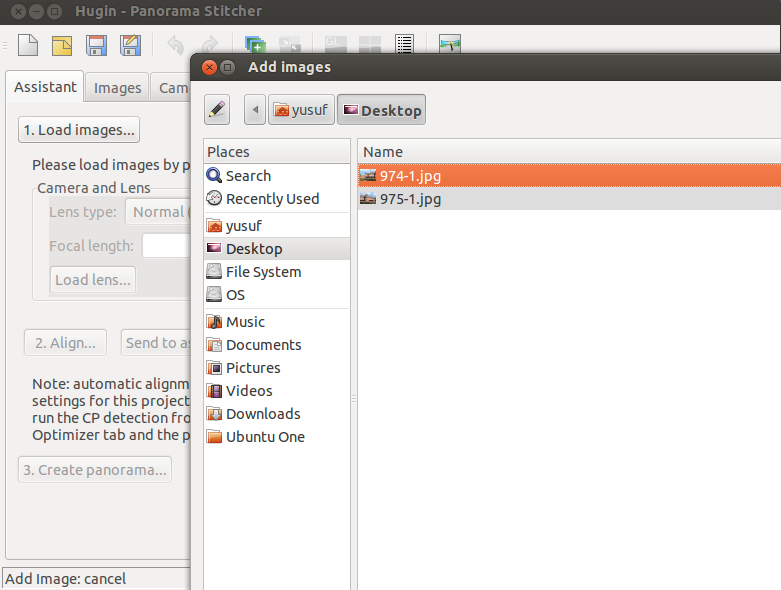781x590 pixels.
Task: Click 3. Create panorama button
Action: [95, 470]
